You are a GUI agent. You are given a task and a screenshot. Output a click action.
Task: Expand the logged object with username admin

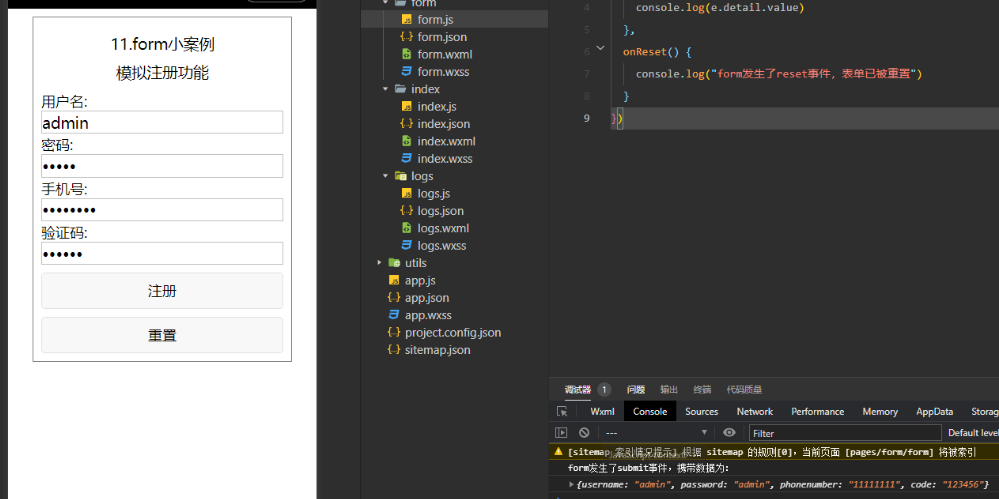[571, 485]
